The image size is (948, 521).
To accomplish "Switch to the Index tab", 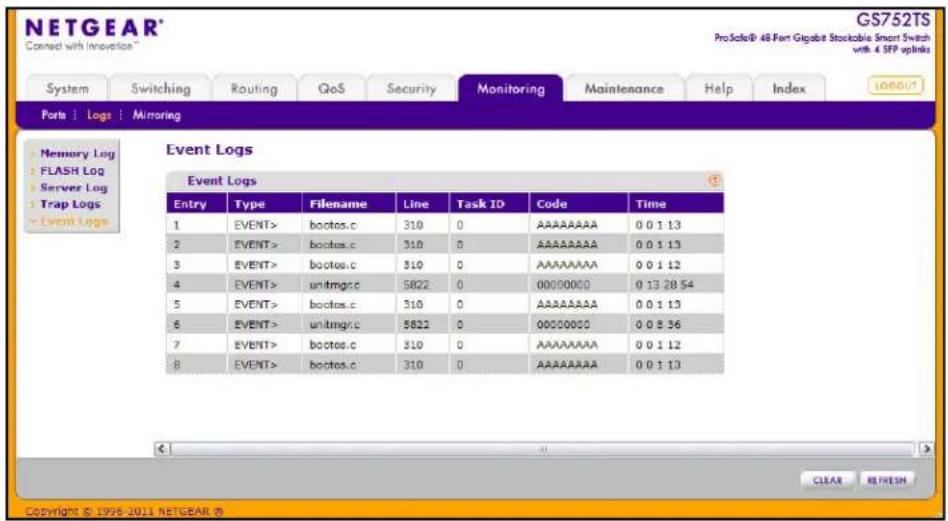I will 789,89.
